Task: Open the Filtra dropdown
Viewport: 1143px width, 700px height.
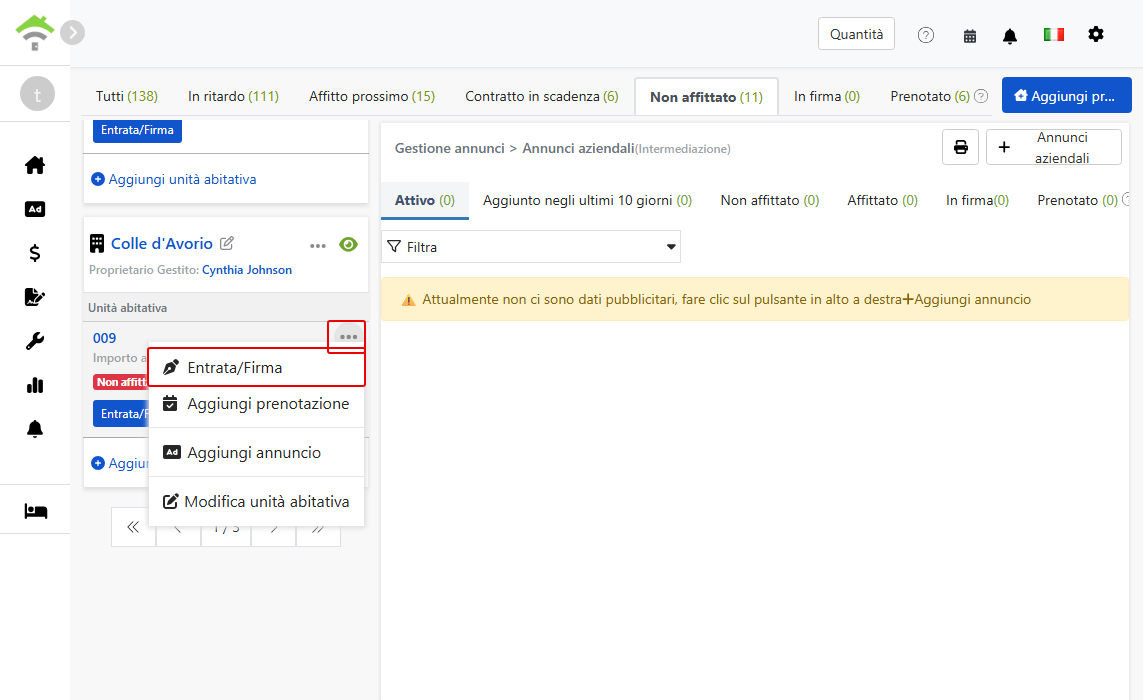Action: coord(531,246)
